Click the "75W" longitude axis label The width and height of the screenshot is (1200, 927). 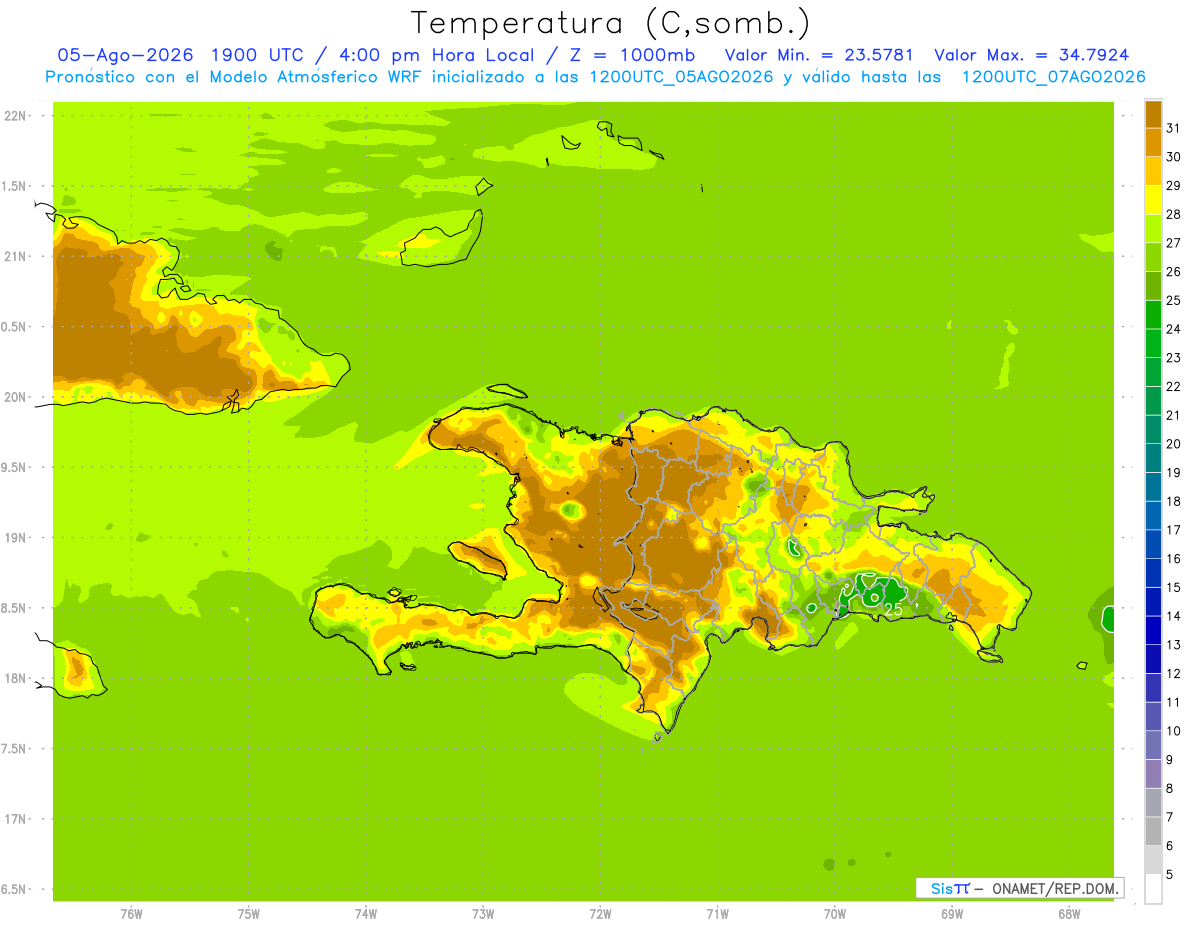(248, 913)
